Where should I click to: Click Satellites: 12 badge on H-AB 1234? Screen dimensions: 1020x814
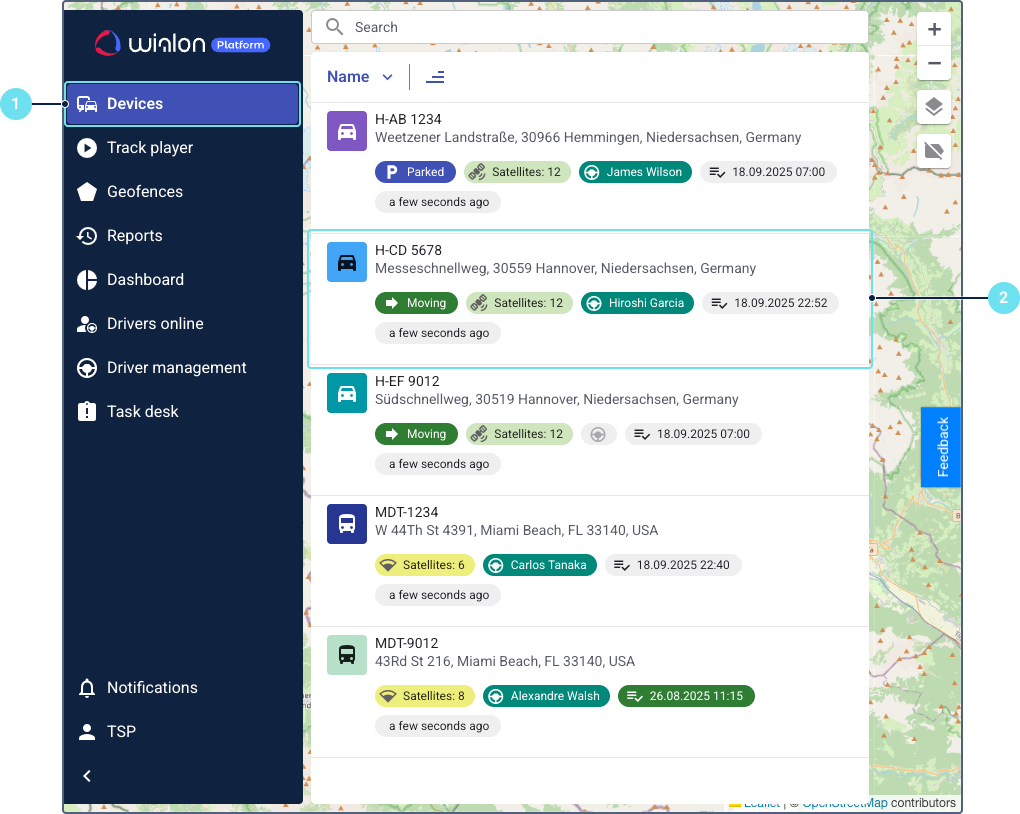point(517,172)
